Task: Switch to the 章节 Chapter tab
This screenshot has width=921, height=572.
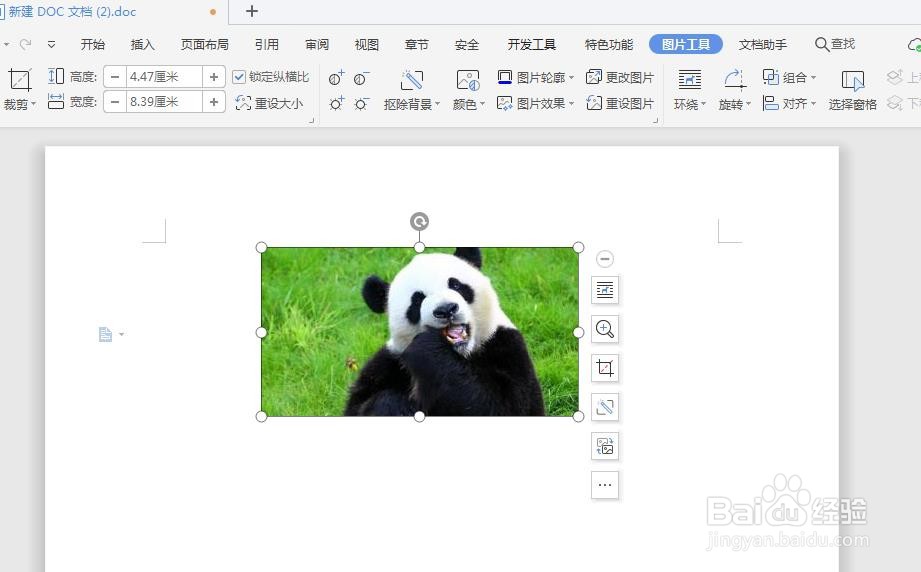Action: (x=416, y=44)
